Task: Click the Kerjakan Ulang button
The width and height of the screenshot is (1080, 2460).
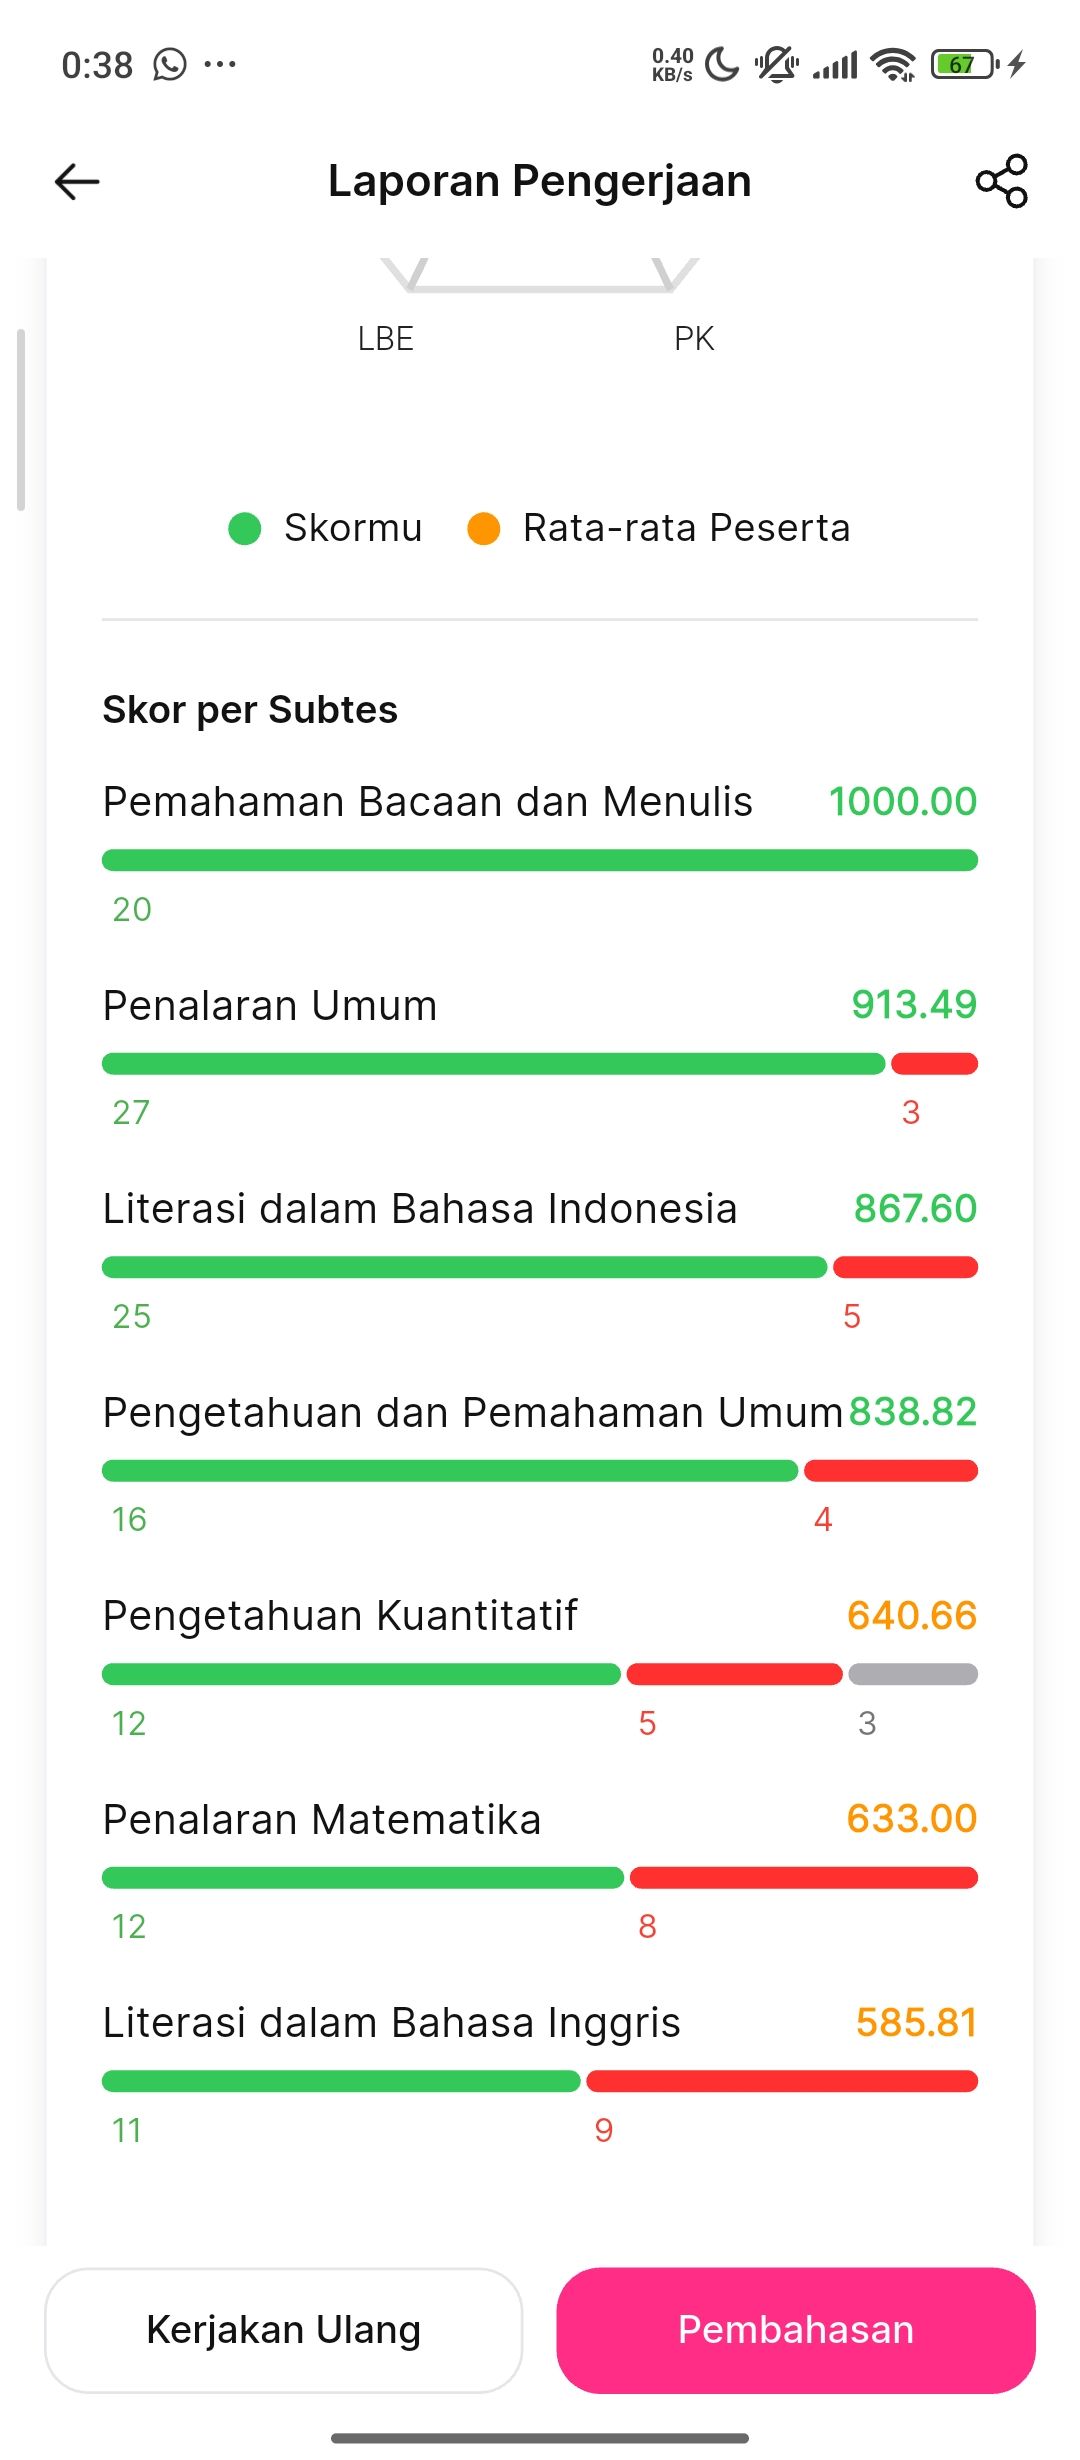Action: [284, 2330]
